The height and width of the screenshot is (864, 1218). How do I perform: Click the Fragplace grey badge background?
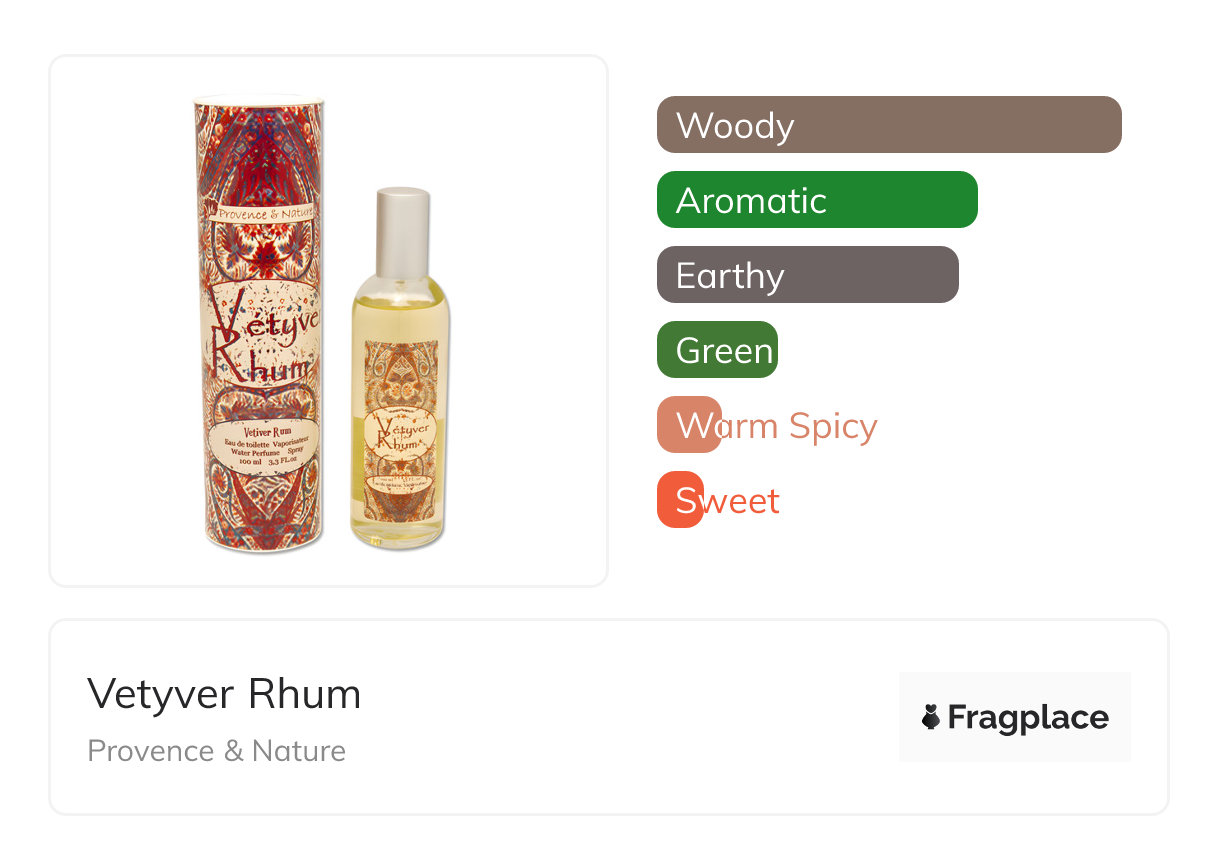pos(1015,717)
